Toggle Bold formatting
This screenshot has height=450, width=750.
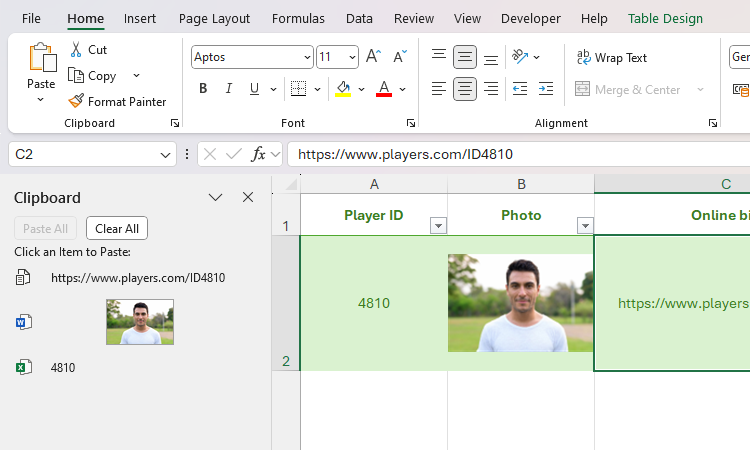[203, 89]
